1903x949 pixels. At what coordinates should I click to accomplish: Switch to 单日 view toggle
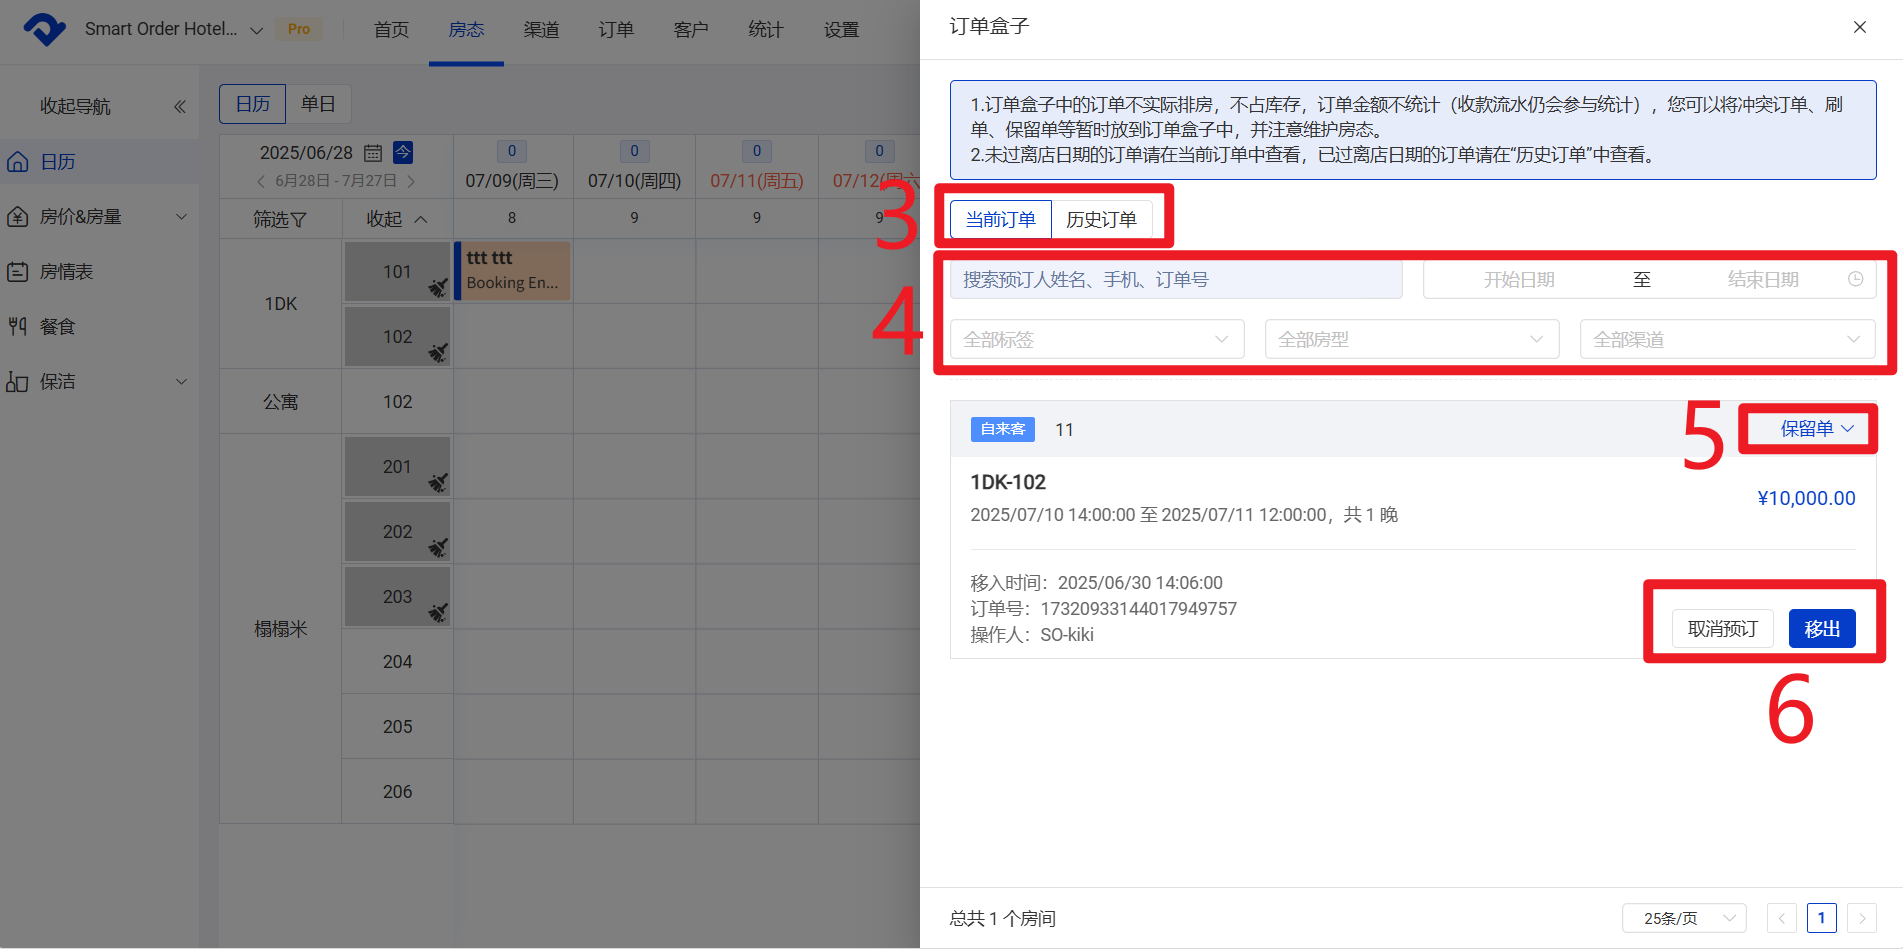[x=318, y=104]
